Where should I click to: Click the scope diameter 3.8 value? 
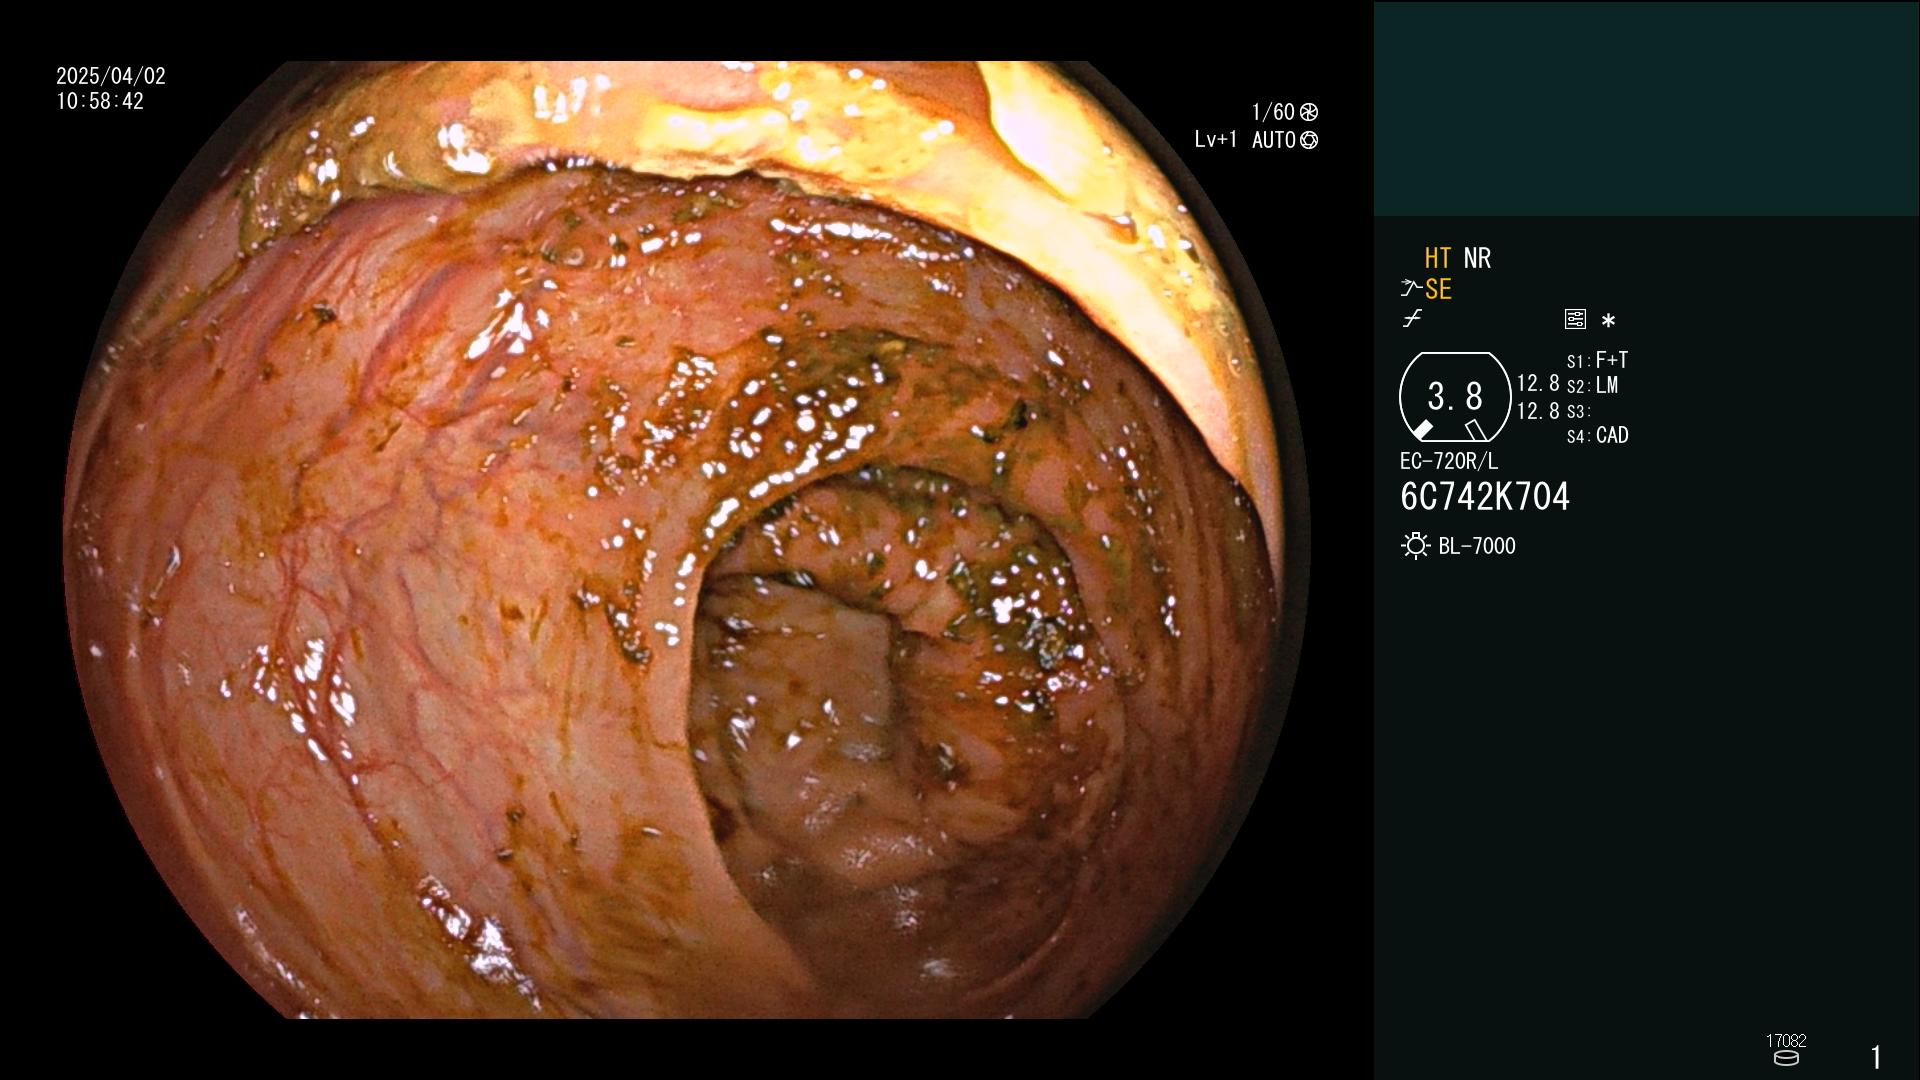[1455, 396]
